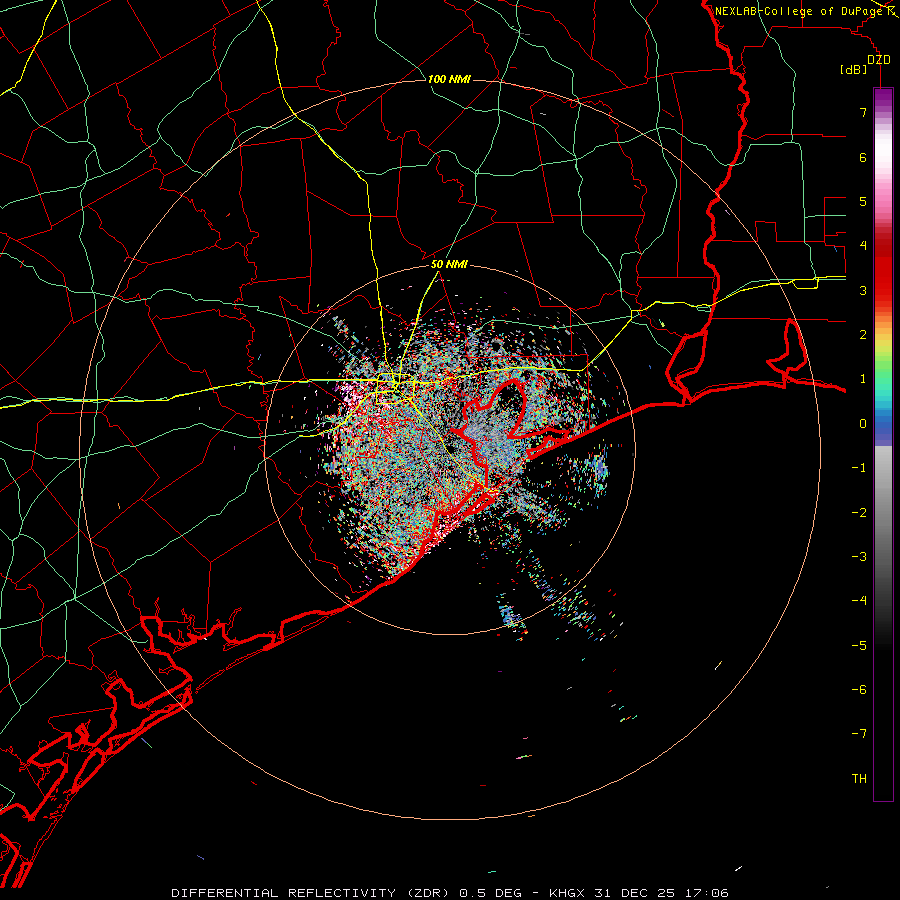Click the TH label on color scale
This screenshot has height=900, width=900.
859,779
